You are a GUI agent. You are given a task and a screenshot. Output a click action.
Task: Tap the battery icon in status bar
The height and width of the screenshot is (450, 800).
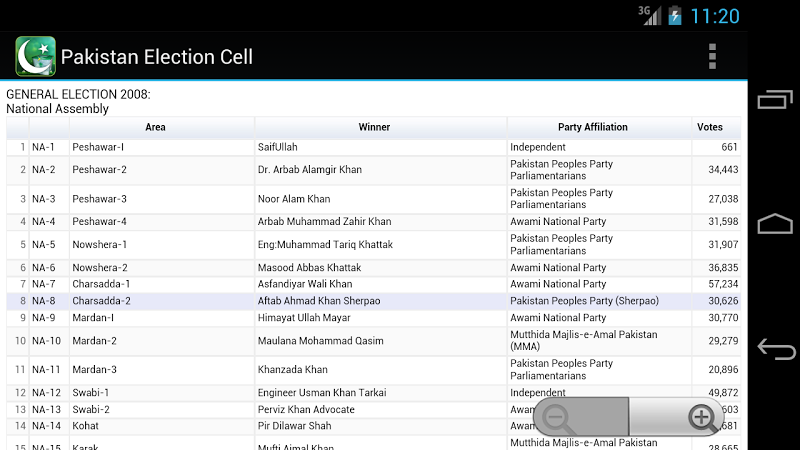pos(675,16)
